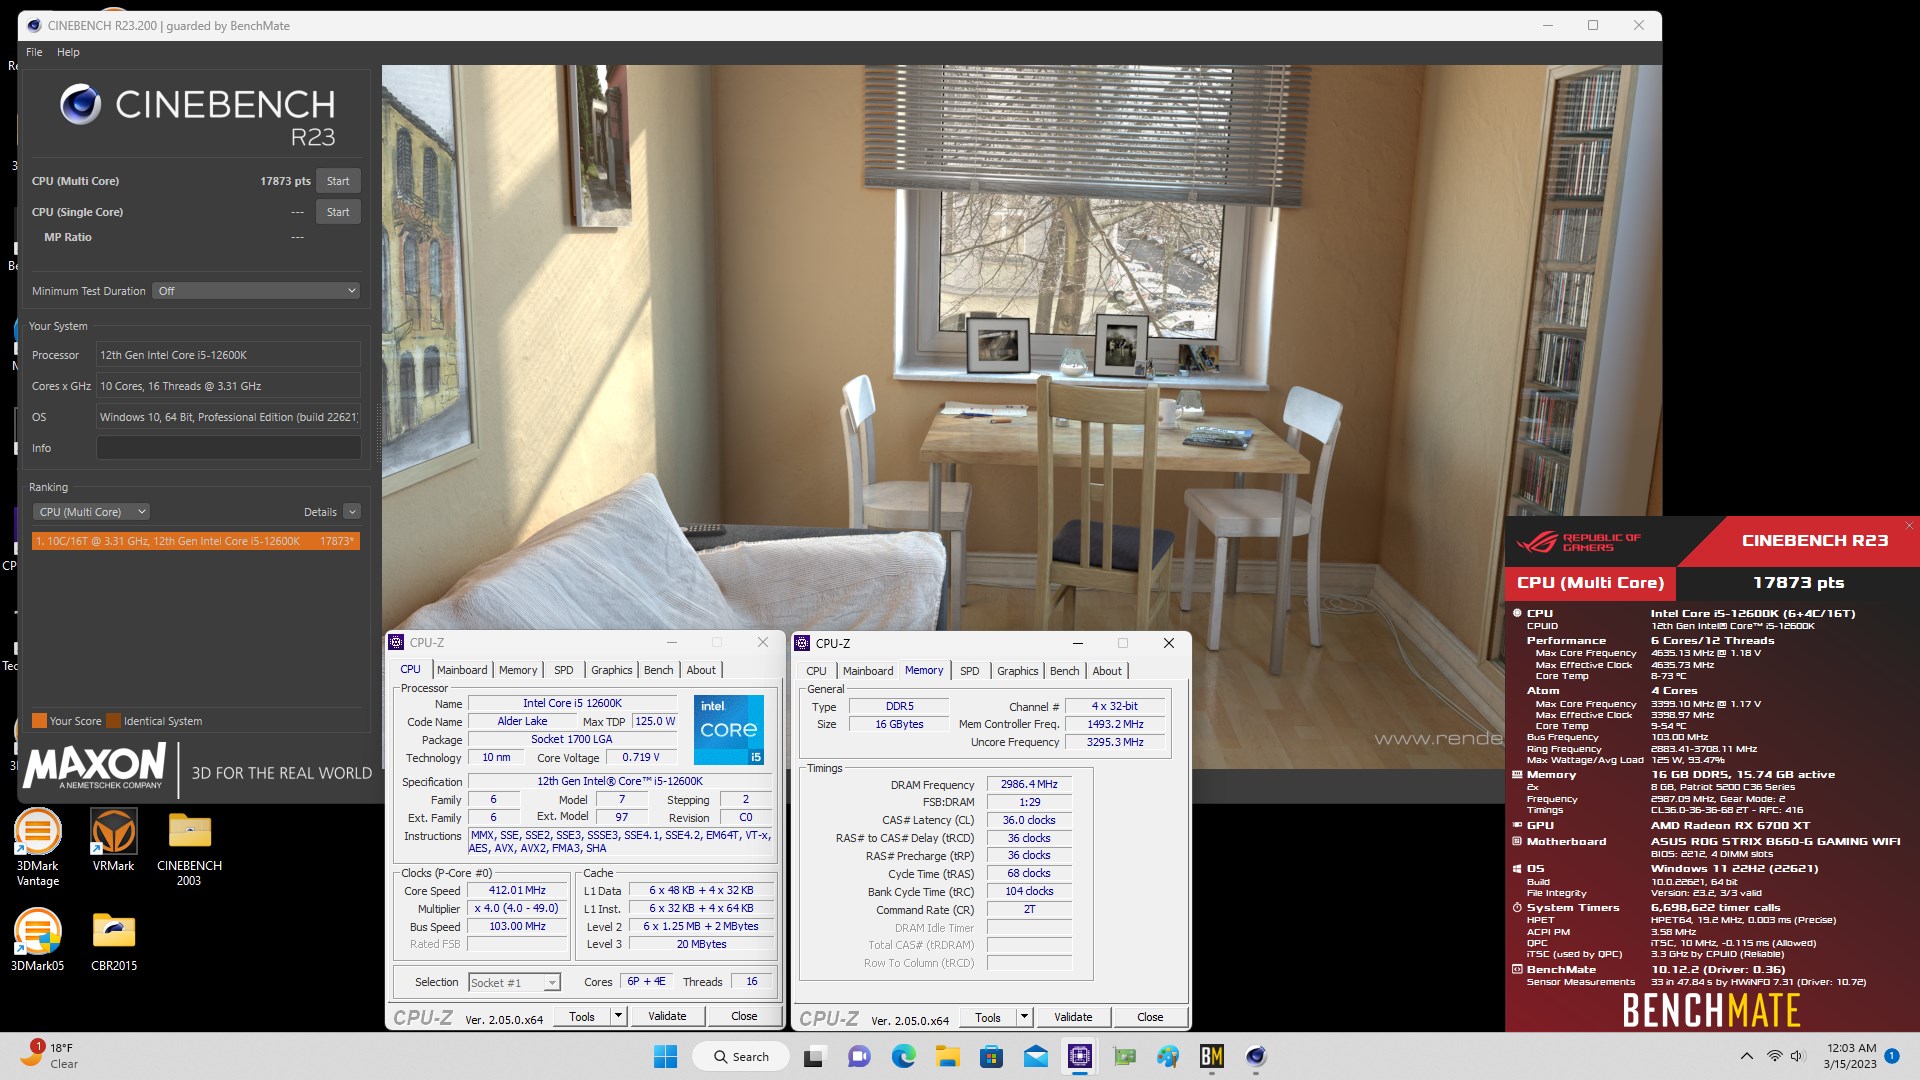
Task: Open the clock showing 12:03 AM
Action: coord(1851,1056)
